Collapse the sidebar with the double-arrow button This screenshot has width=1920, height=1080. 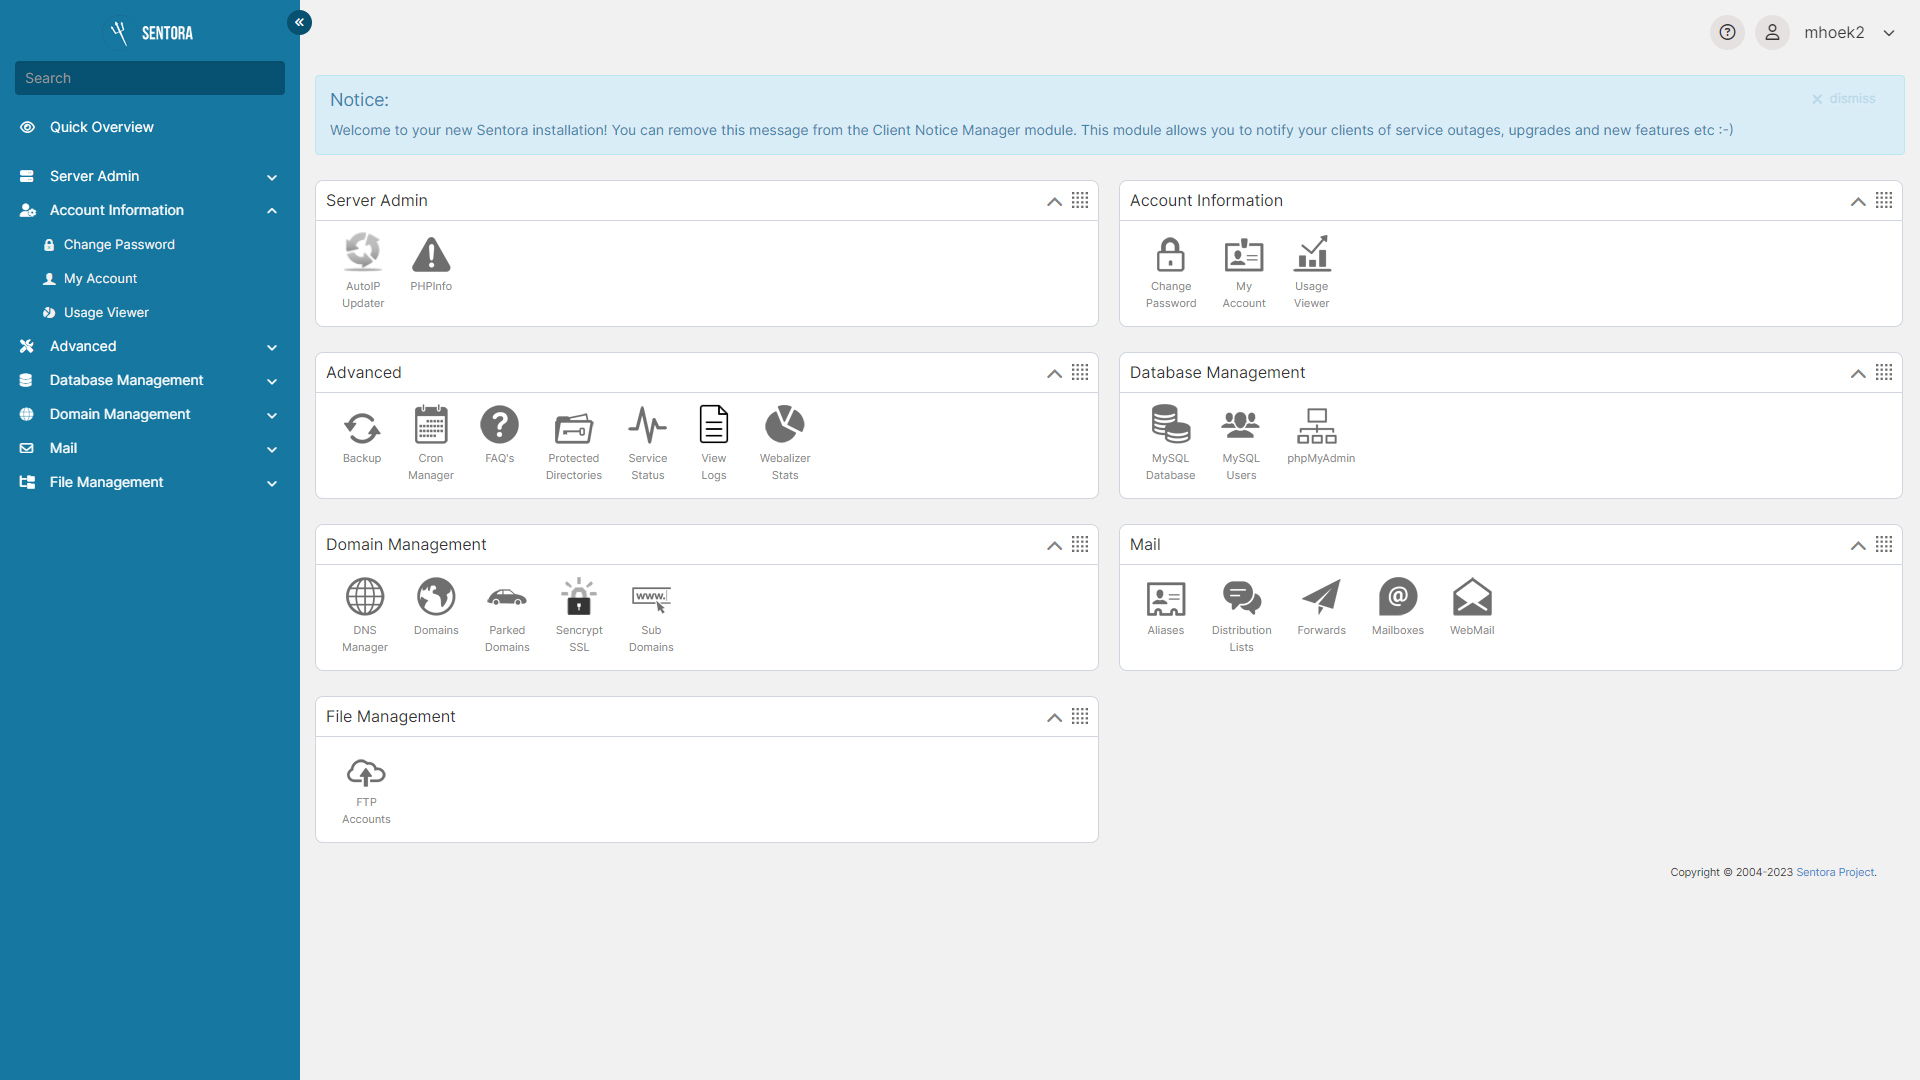[x=299, y=22]
